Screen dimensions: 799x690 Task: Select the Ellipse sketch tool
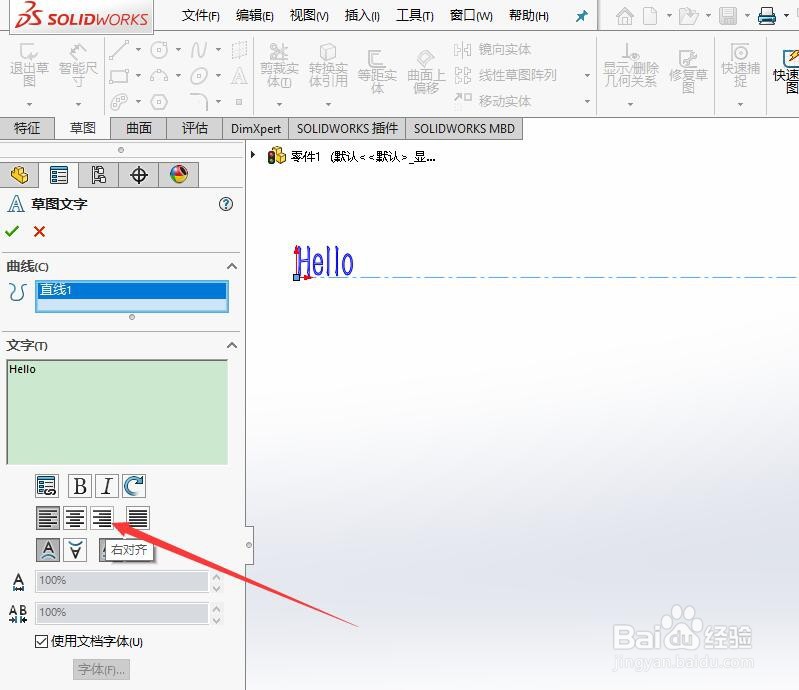coord(199,76)
